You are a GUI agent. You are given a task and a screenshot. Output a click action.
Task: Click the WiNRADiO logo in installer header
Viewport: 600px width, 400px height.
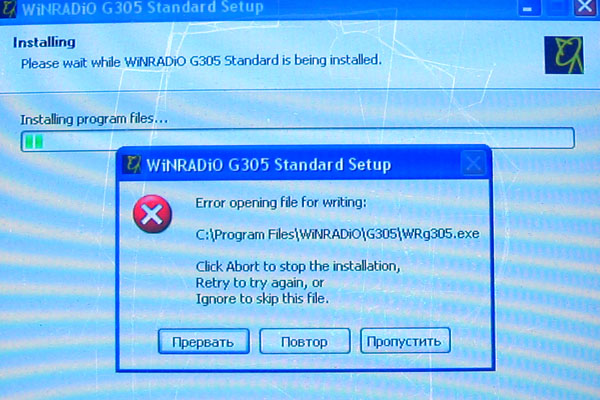click(x=564, y=55)
